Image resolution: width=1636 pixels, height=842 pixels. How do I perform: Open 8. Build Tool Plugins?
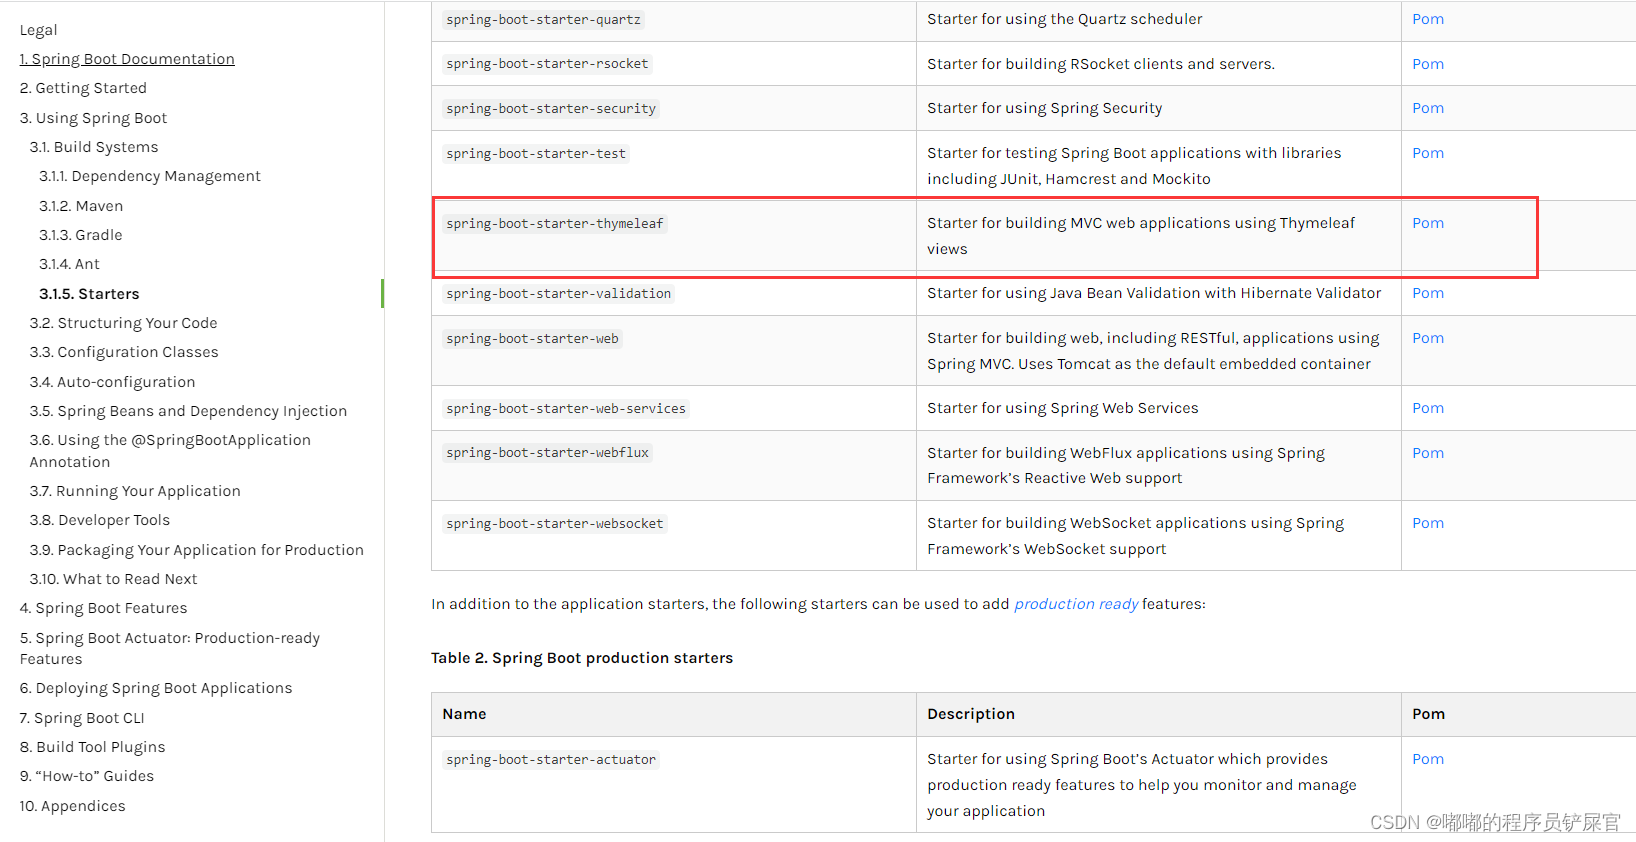[92, 747]
